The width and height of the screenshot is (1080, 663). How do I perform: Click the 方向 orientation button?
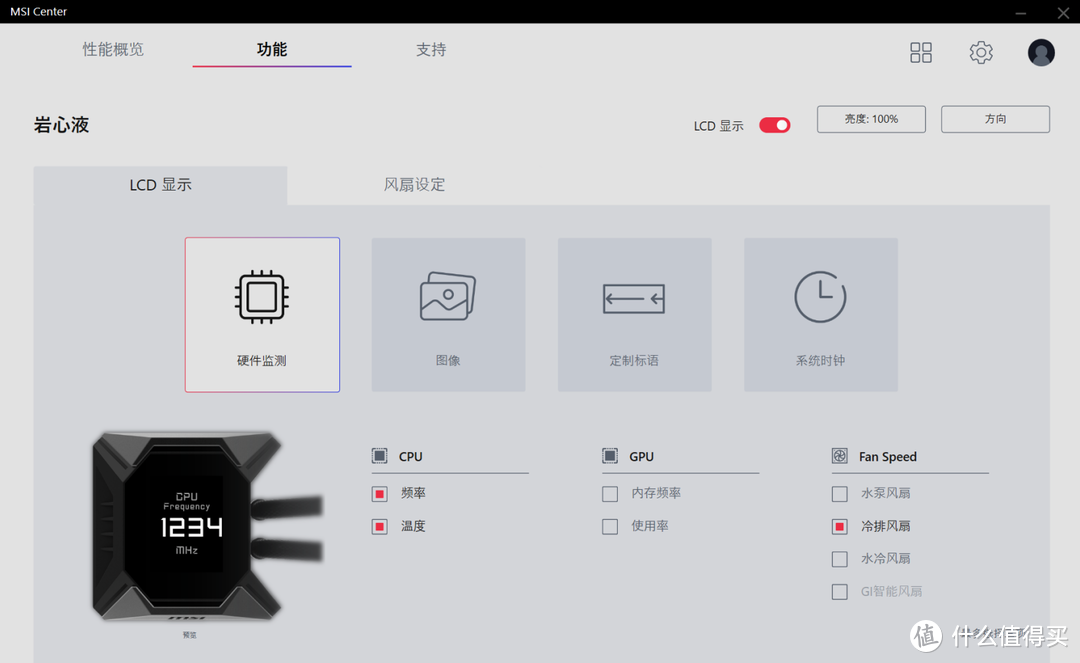995,118
